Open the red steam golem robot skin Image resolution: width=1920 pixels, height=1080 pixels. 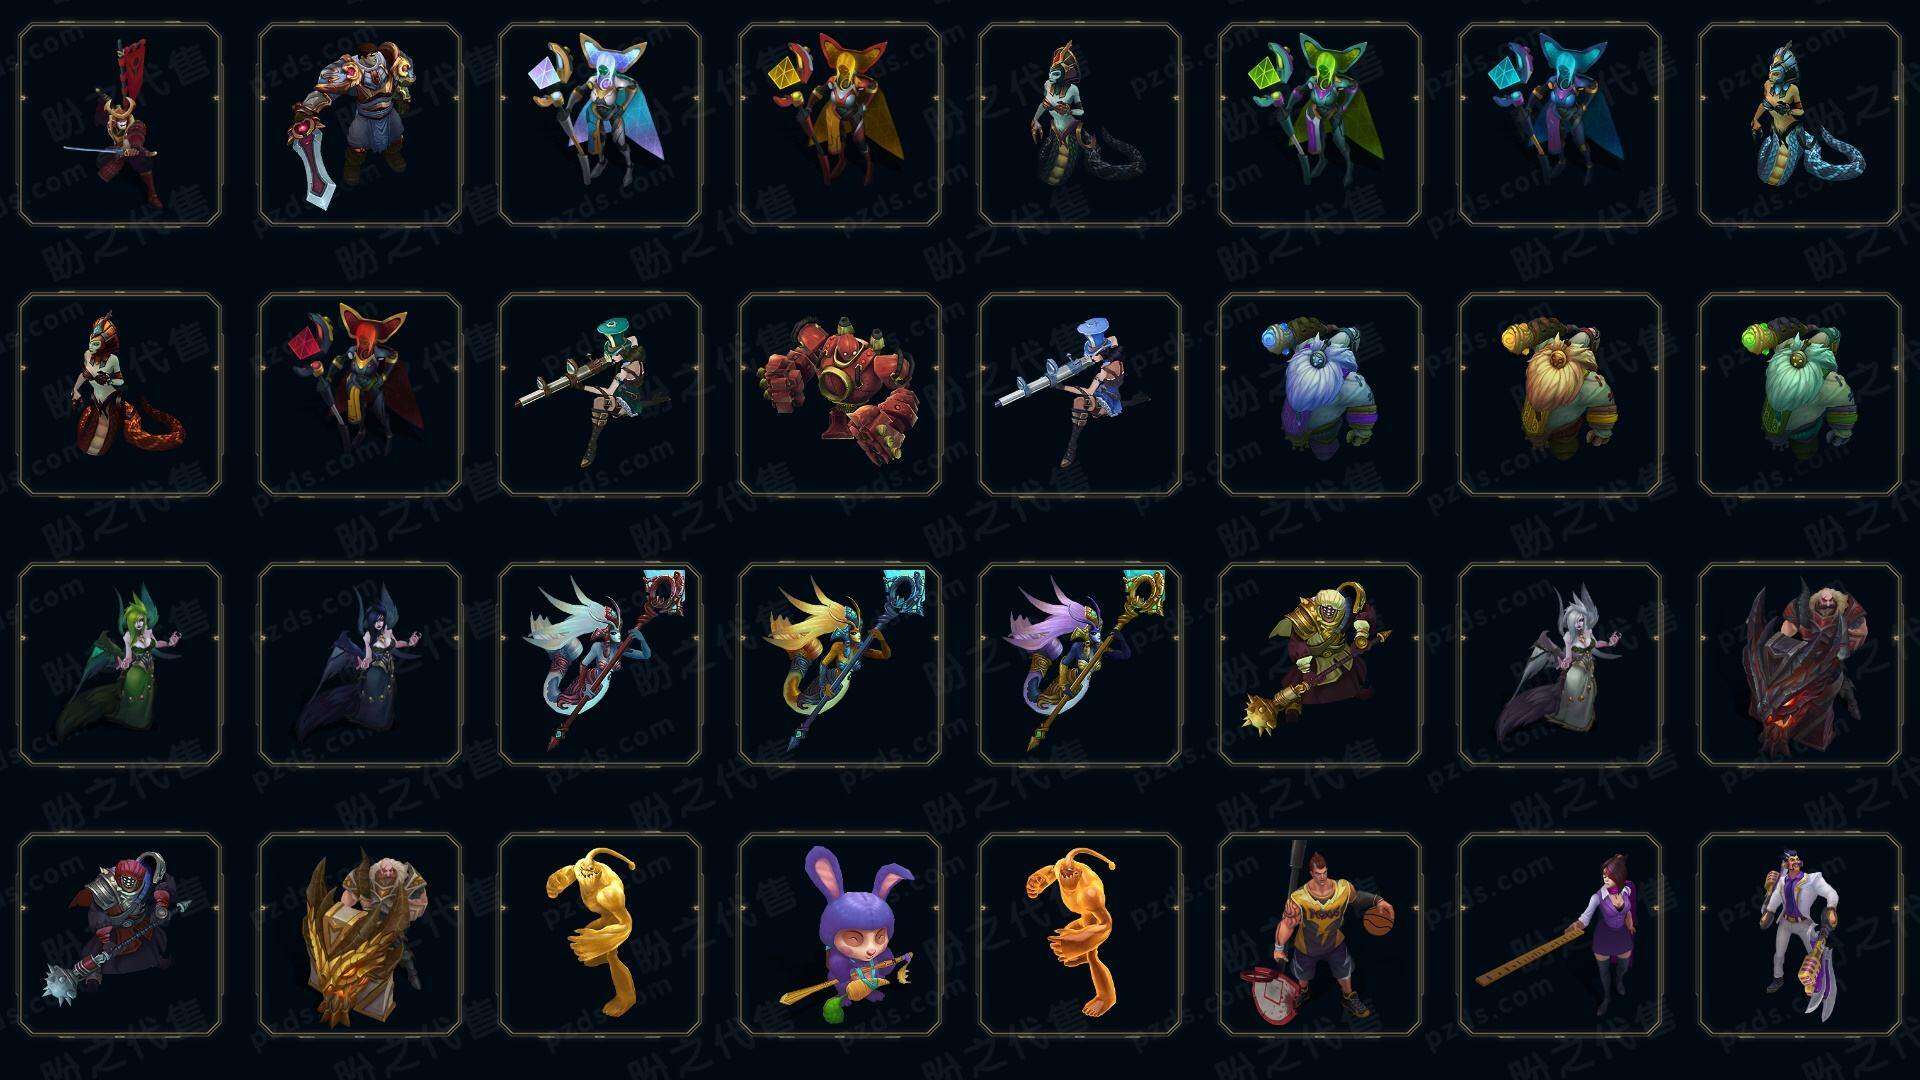click(x=840, y=394)
